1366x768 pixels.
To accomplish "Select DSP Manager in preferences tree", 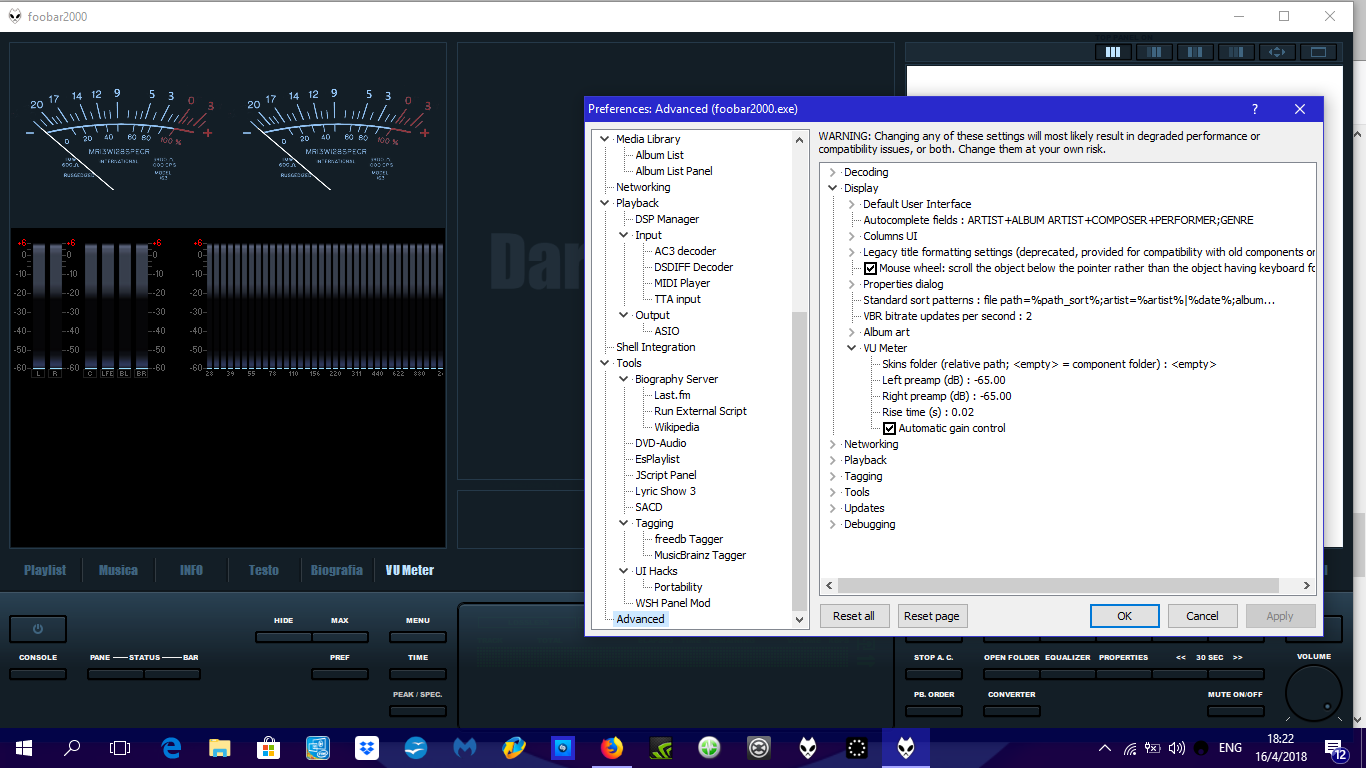I will coord(666,219).
